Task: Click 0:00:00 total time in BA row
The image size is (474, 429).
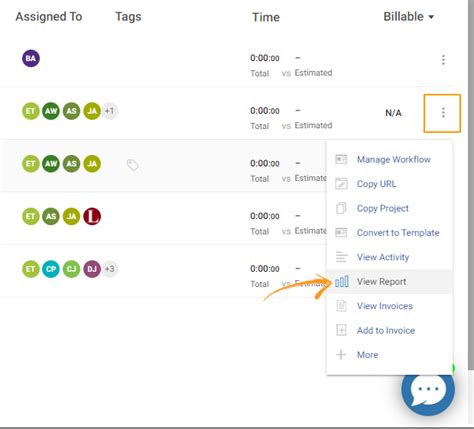Action: coord(265,58)
